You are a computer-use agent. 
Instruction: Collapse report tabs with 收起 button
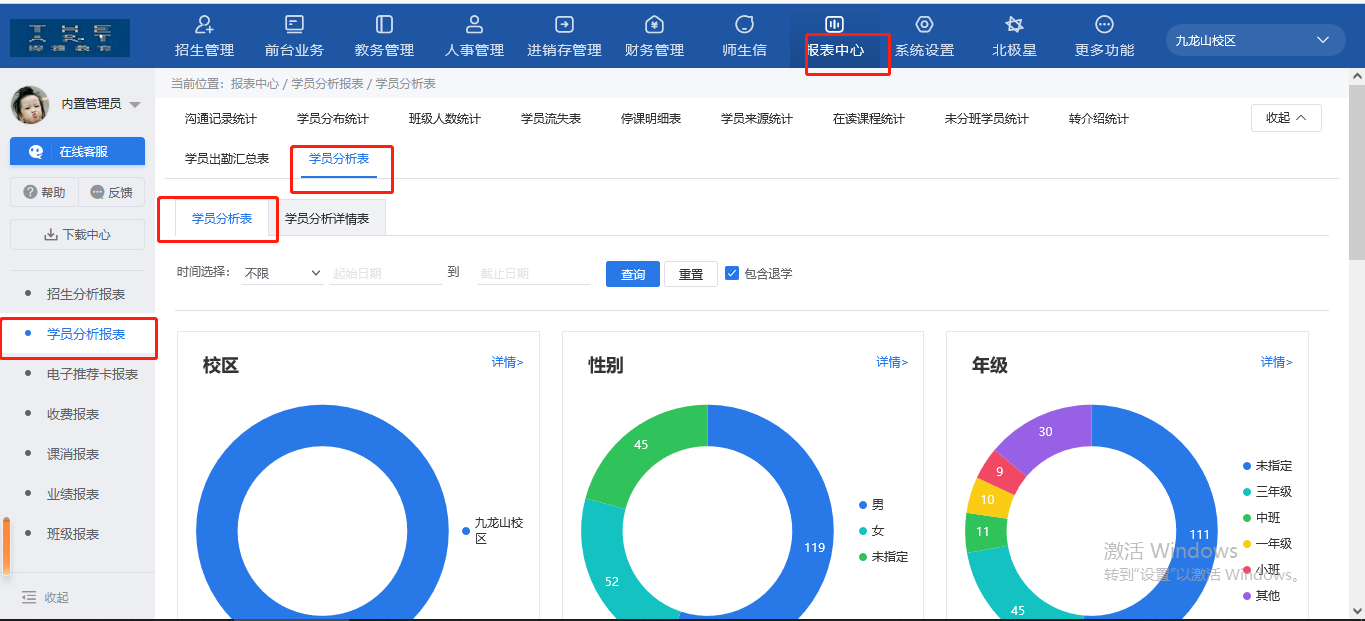[x=1286, y=118]
